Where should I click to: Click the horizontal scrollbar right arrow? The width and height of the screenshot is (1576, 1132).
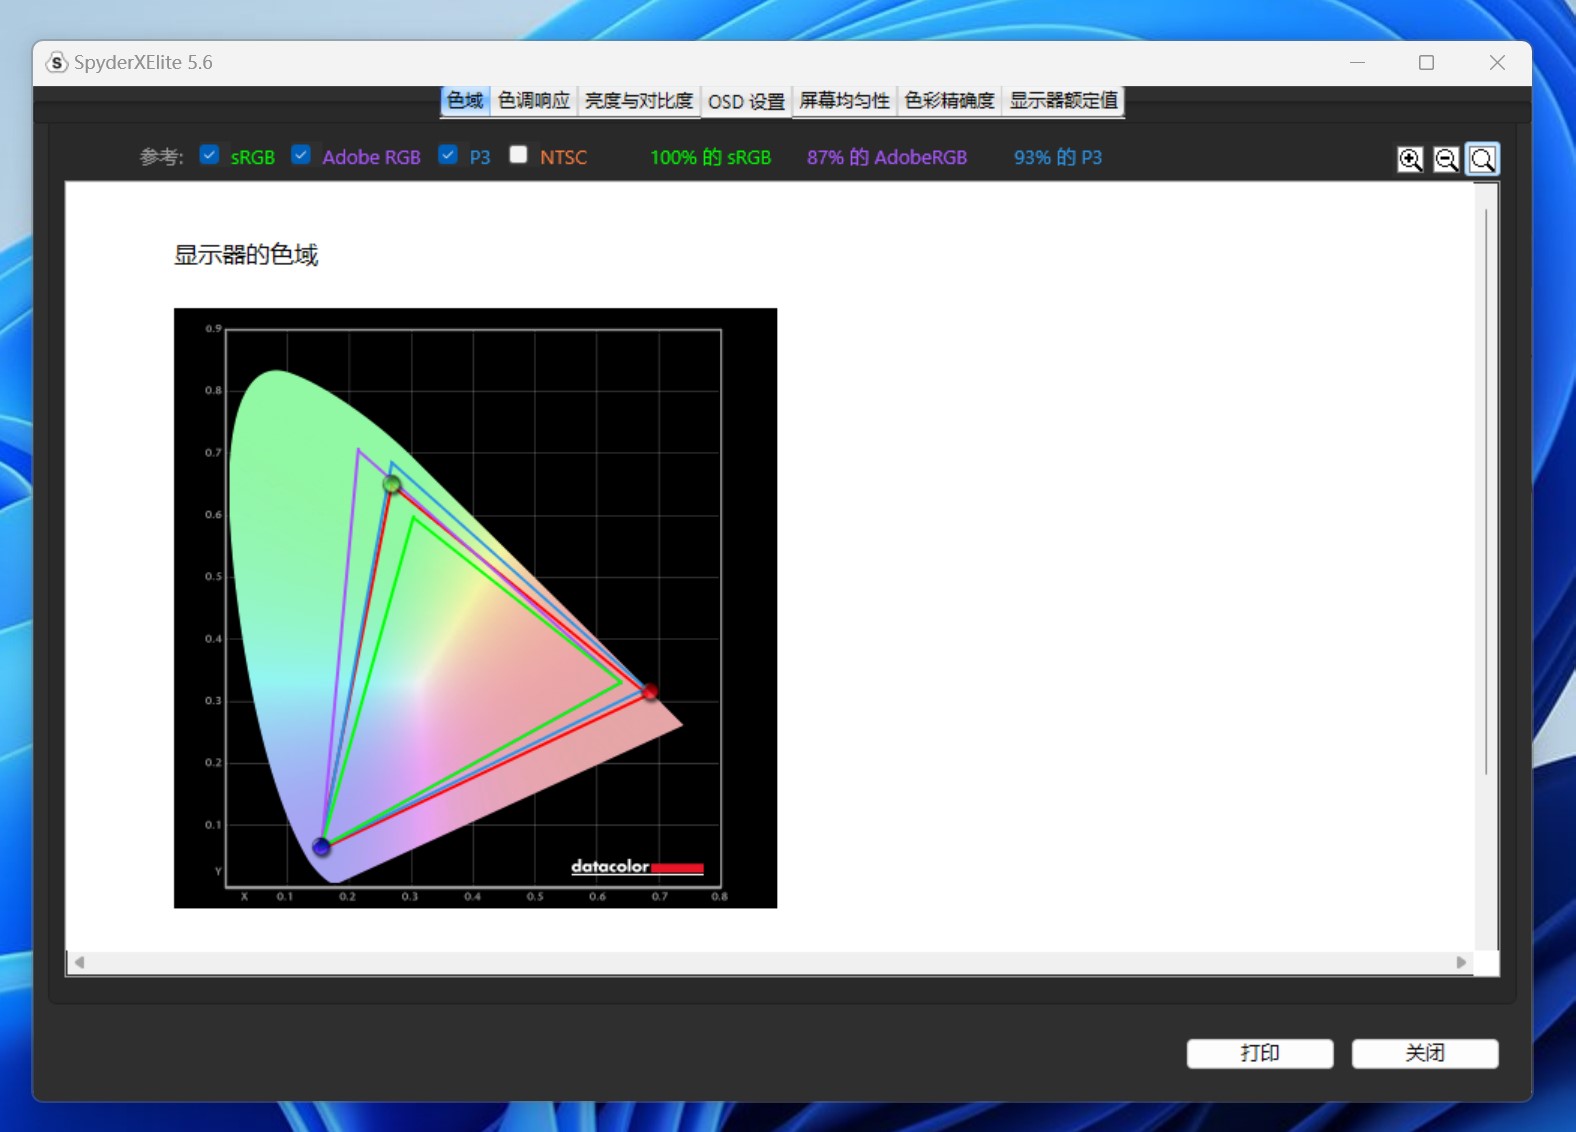tap(1461, 962)
